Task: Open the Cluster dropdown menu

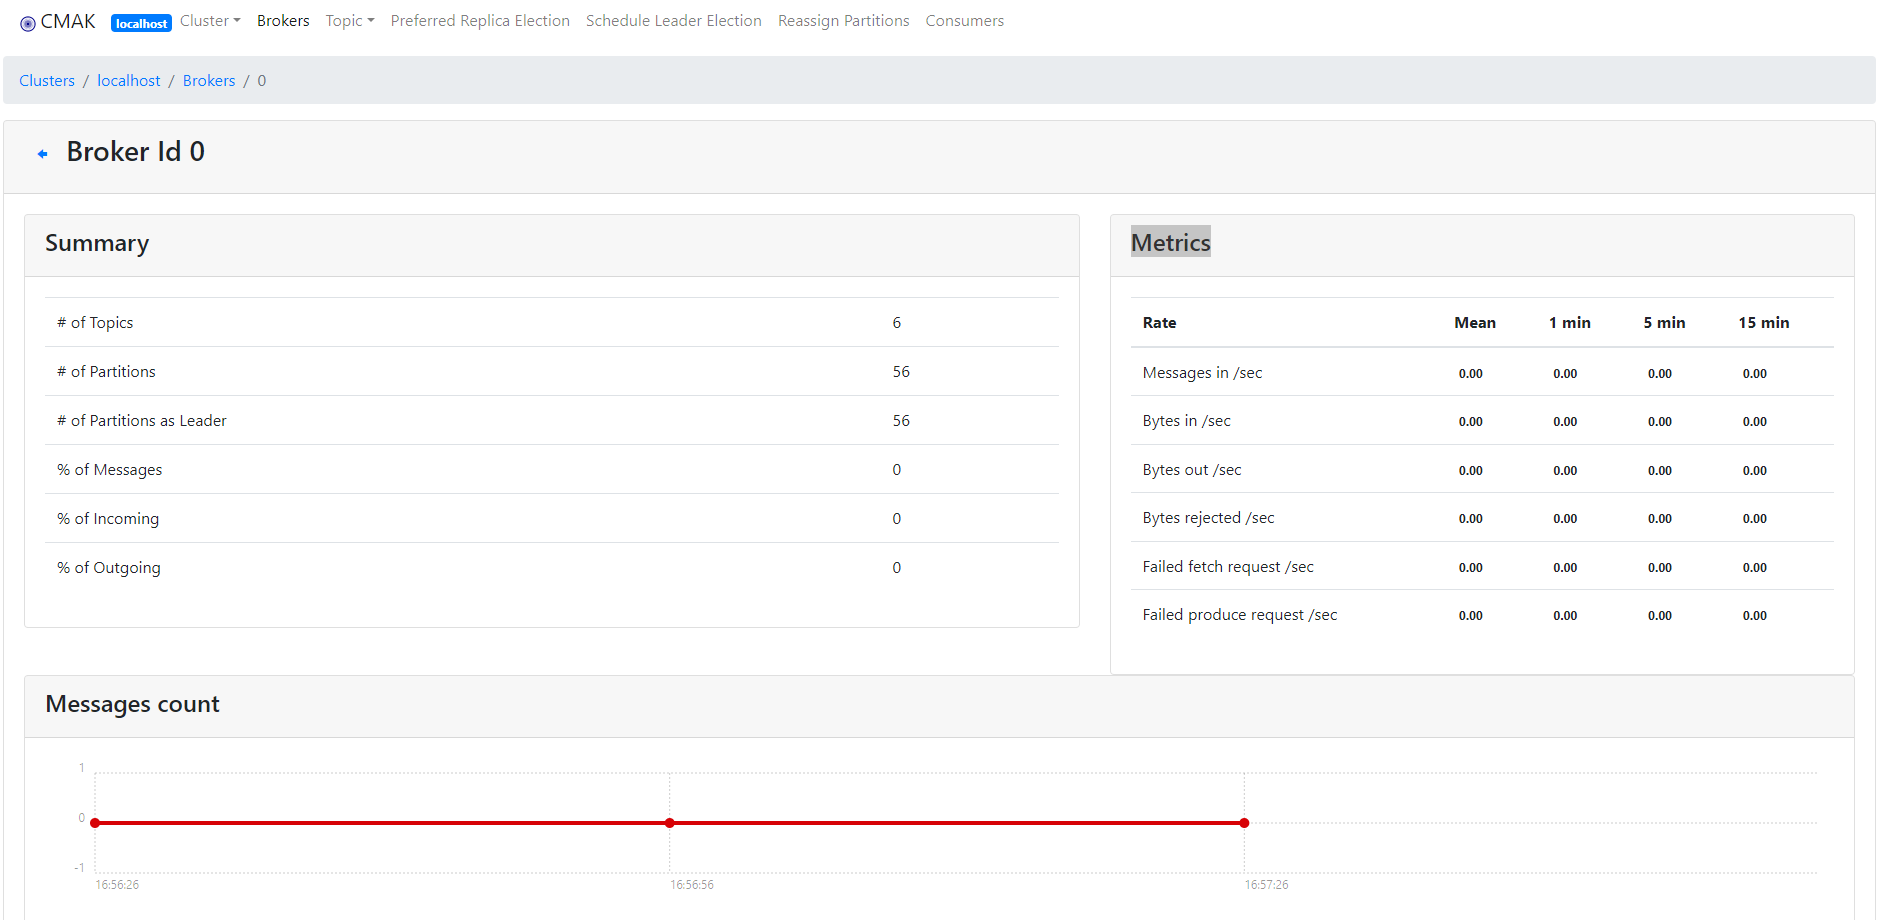Action: tap(210, 21)
